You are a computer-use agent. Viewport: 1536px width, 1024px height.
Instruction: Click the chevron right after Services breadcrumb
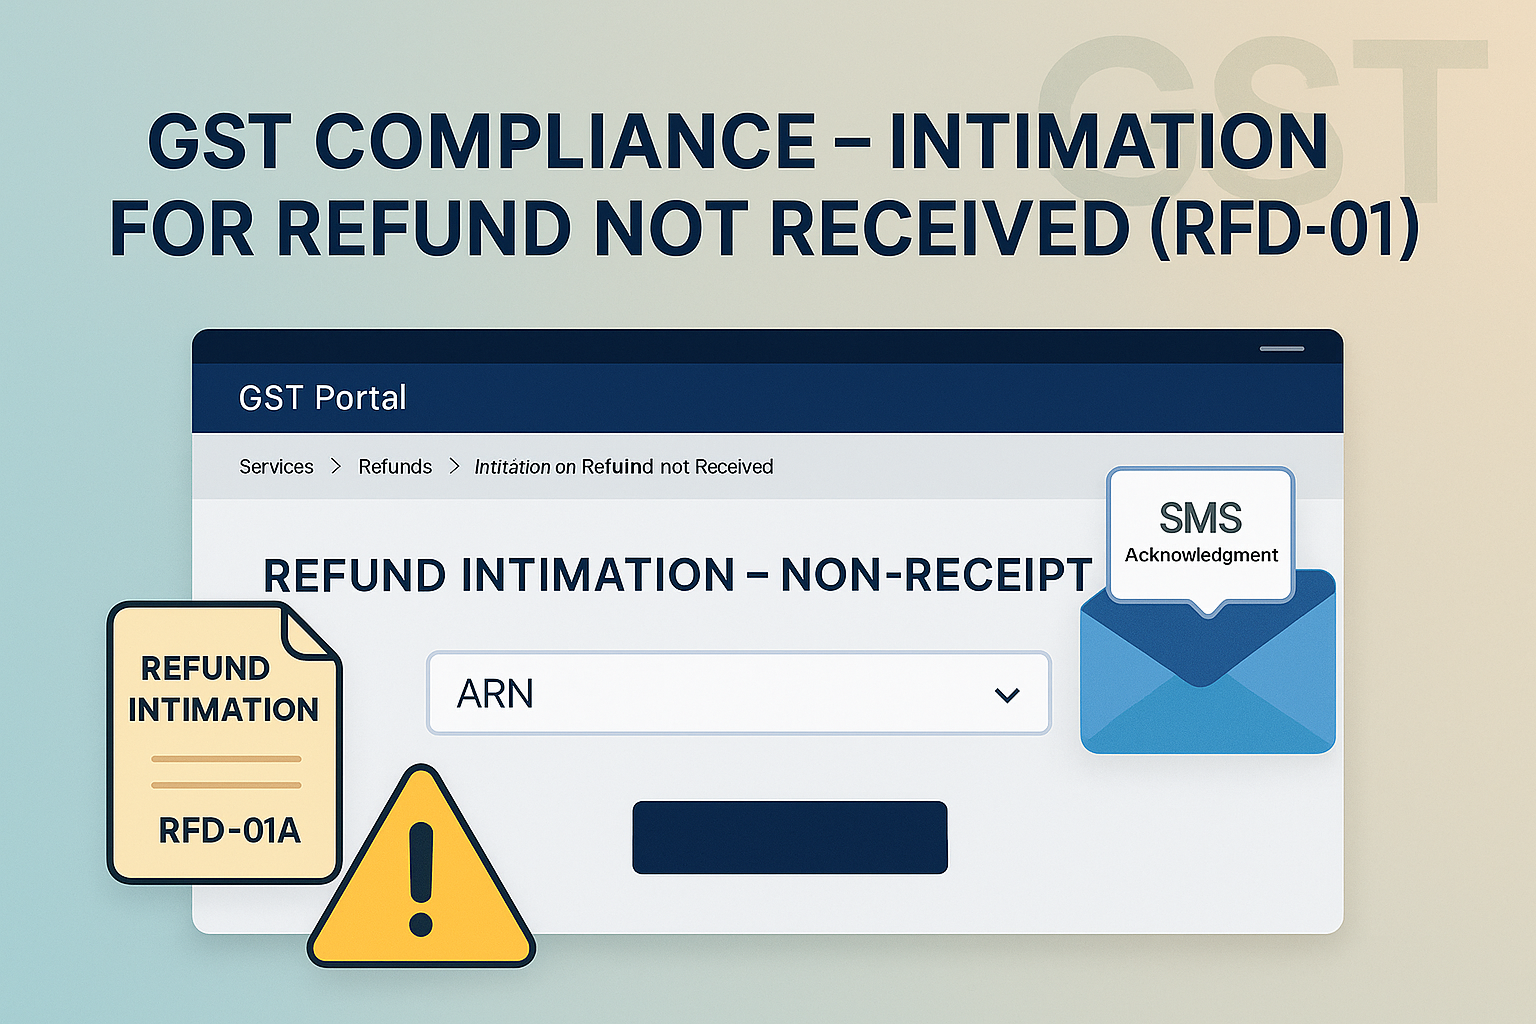(x=336, y=467)
